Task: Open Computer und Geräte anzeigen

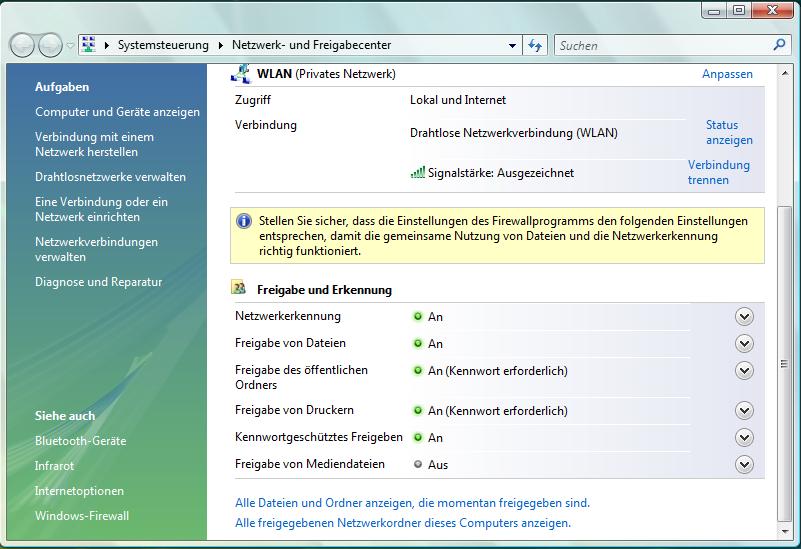Action: tap(117, 112)
